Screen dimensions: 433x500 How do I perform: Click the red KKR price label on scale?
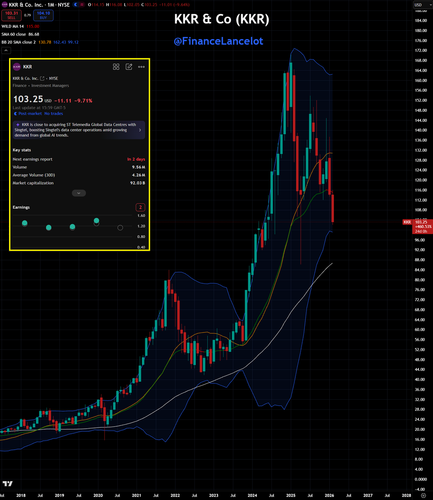pos(407,222)
